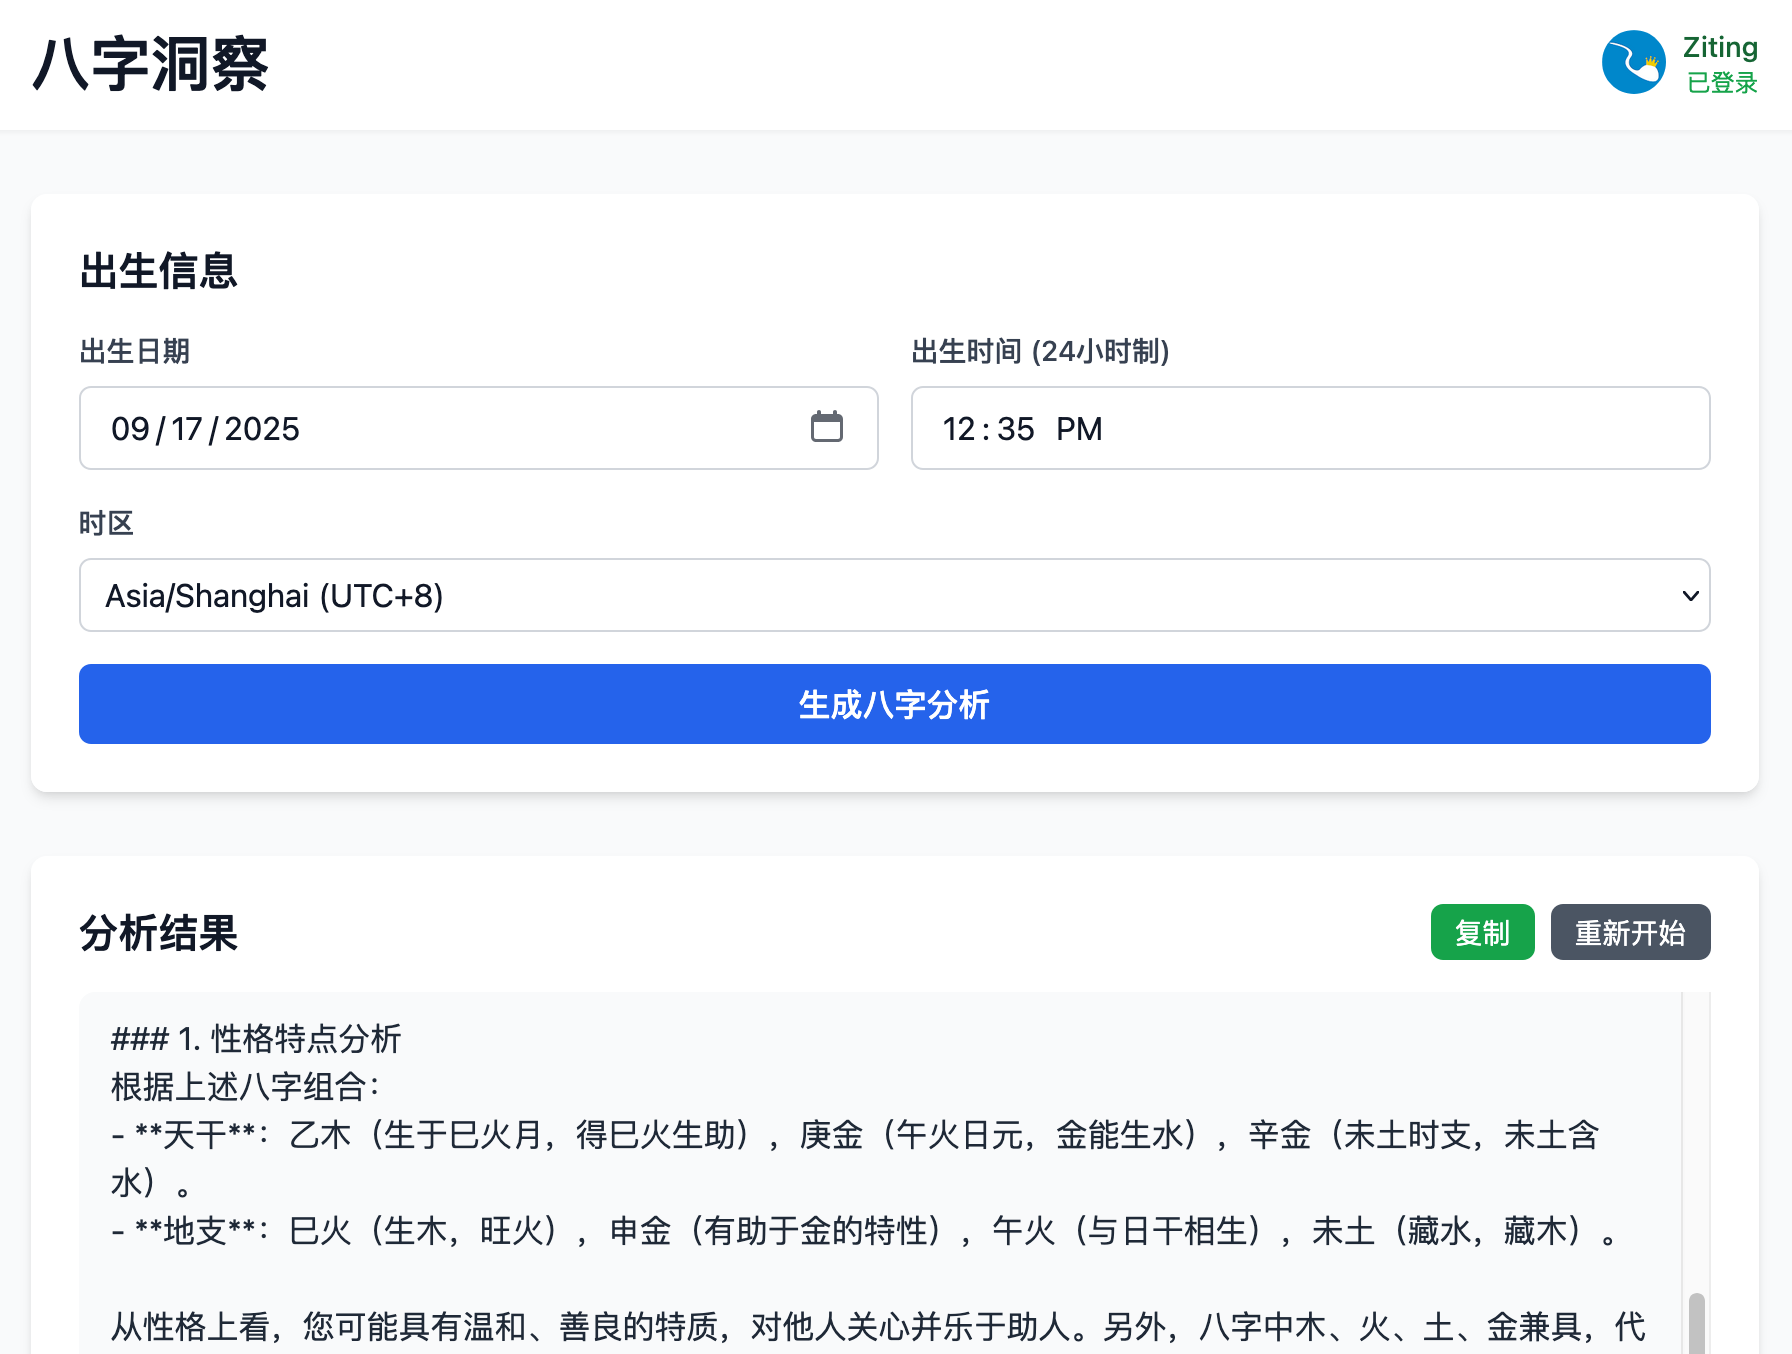The height and width of the screenshot is (1354, 1792).
Task: Select the day segment 17 in birth date
Action: pos(187,429)
